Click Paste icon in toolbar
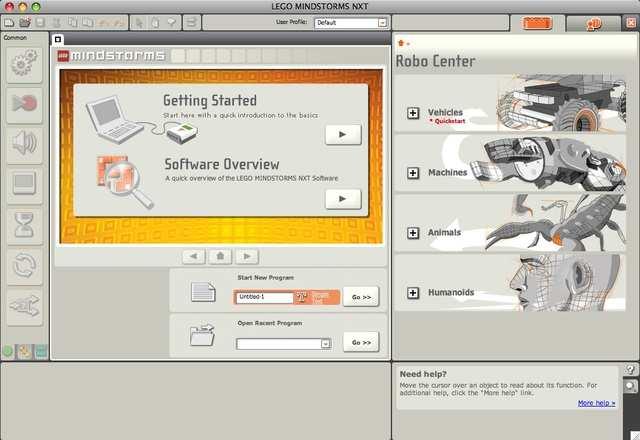The image size is (640, 440). (x=88, y=23)
